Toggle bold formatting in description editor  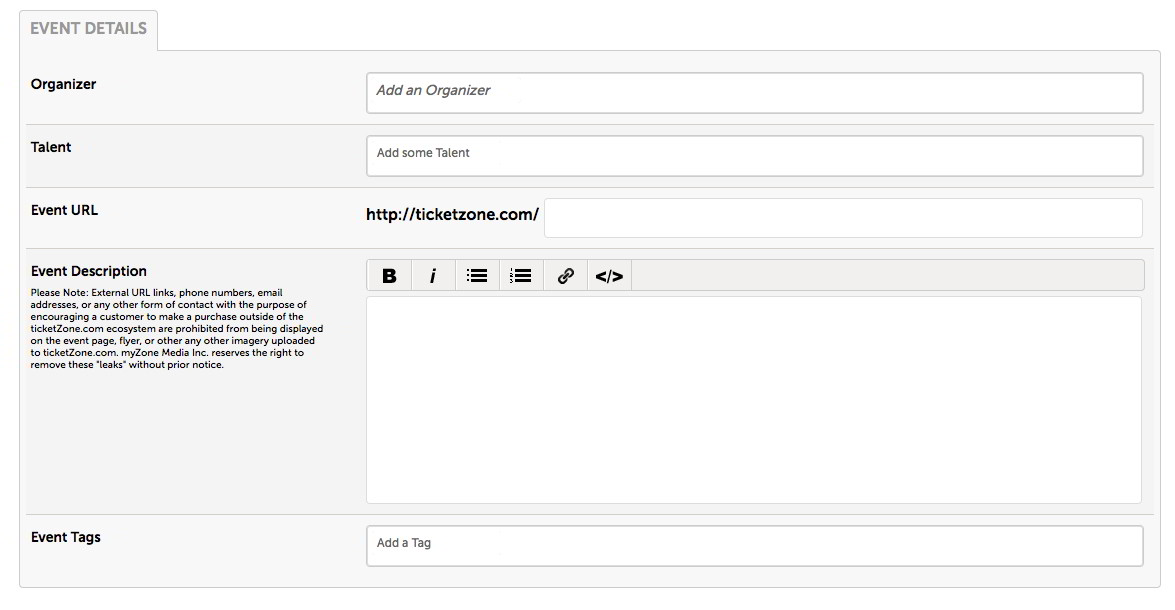(389, 276)
